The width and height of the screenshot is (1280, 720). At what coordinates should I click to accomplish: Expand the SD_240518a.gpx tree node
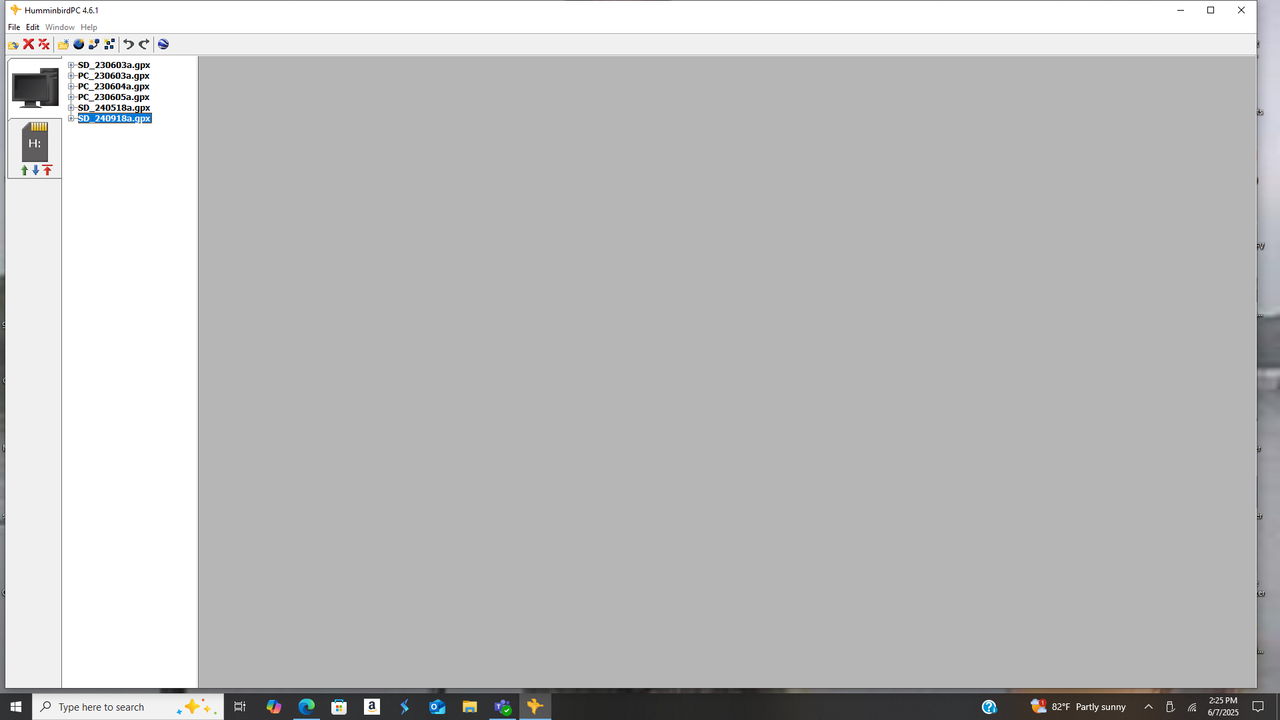pyautogui.click(x=70, y=107)
